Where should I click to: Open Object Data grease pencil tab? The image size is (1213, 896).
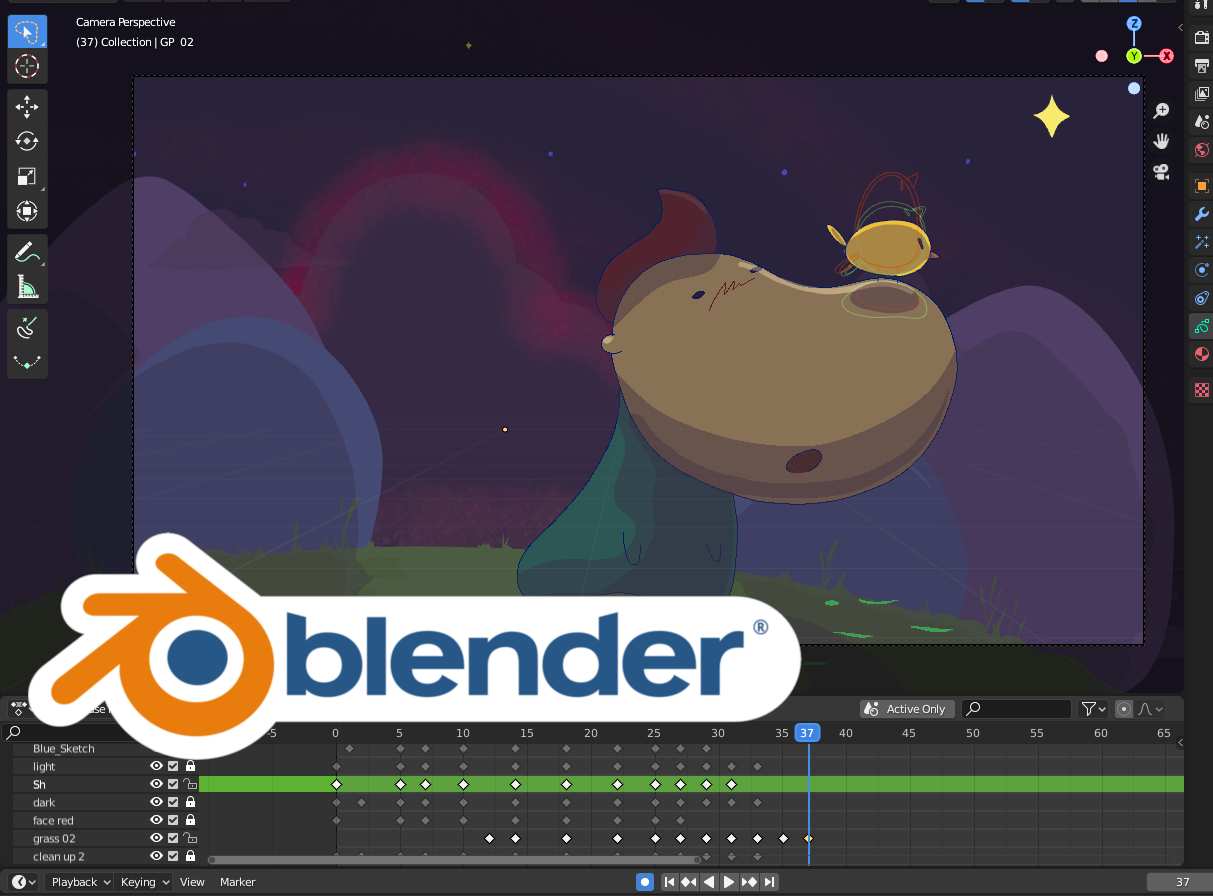click(x=1202, y=326)
